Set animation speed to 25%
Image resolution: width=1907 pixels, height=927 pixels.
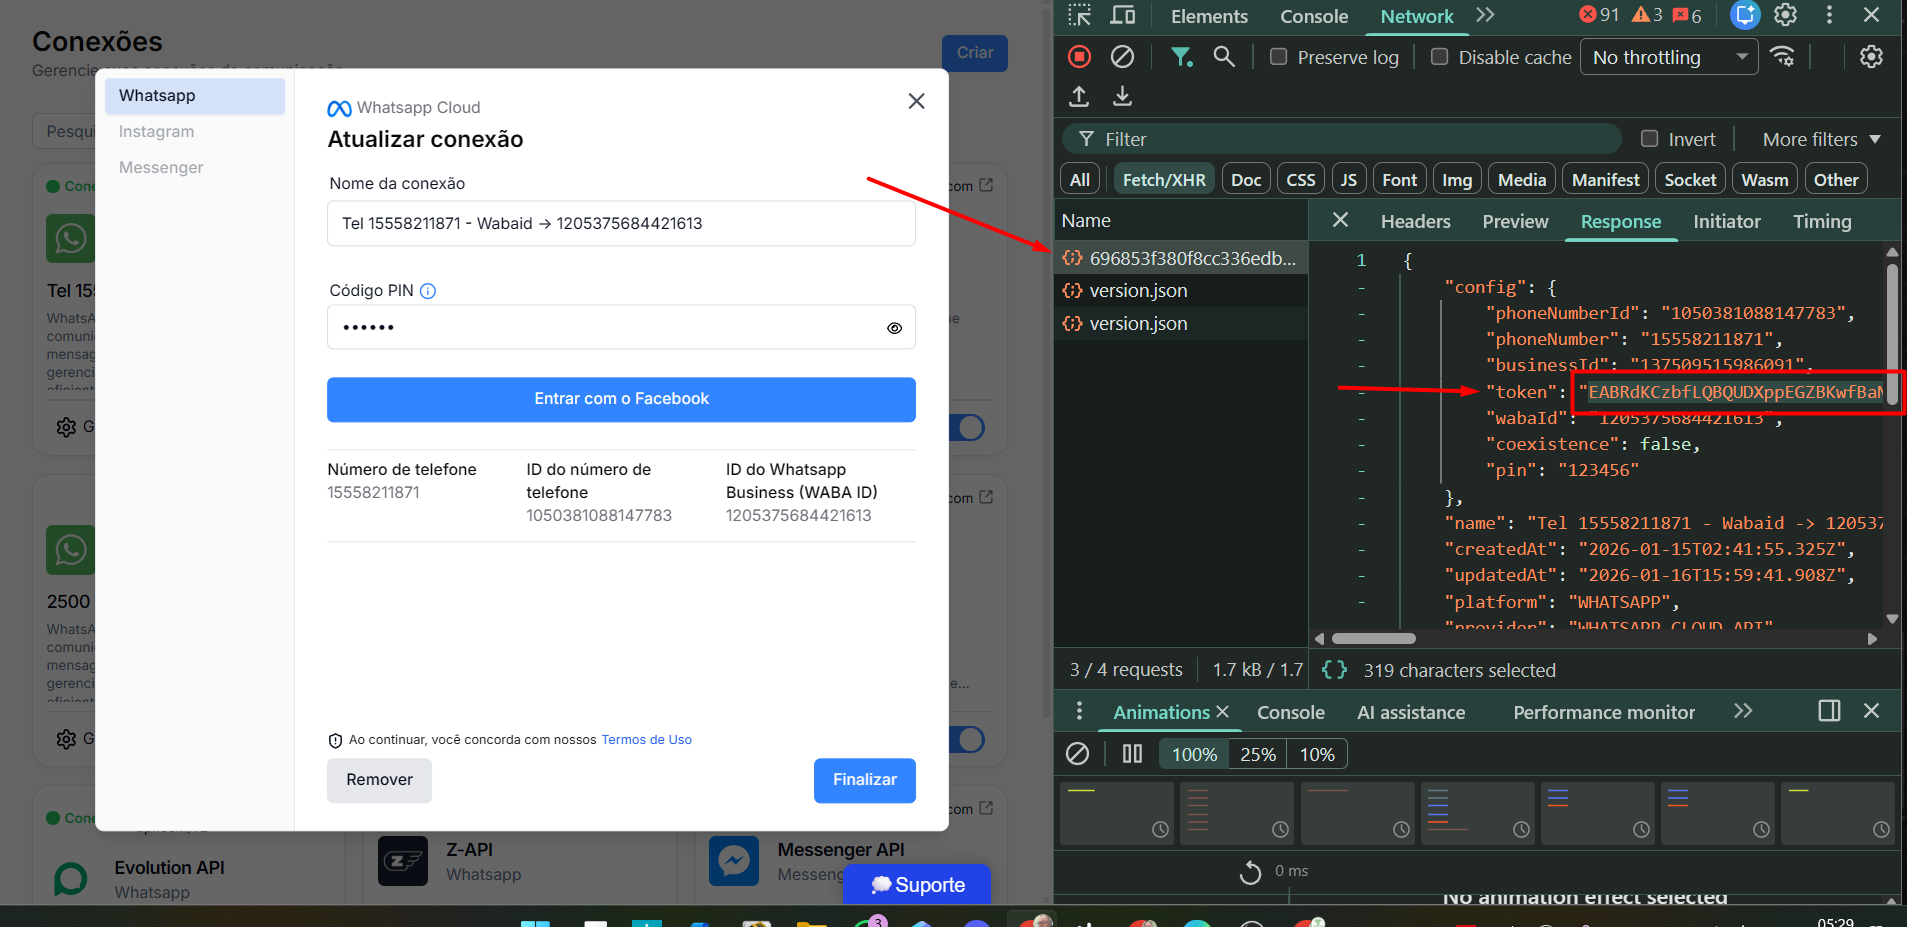point(1258,754)
